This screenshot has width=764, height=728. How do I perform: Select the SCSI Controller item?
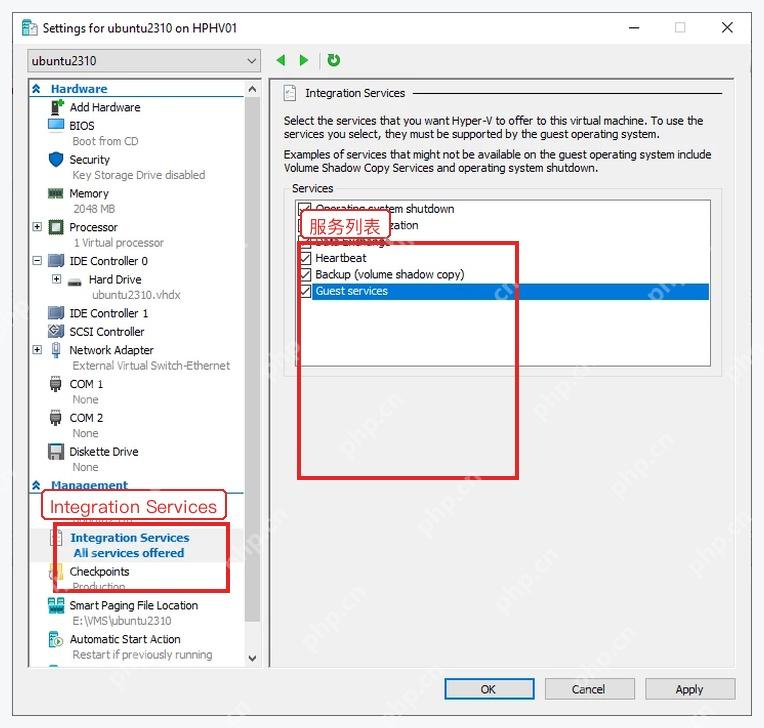107,332
